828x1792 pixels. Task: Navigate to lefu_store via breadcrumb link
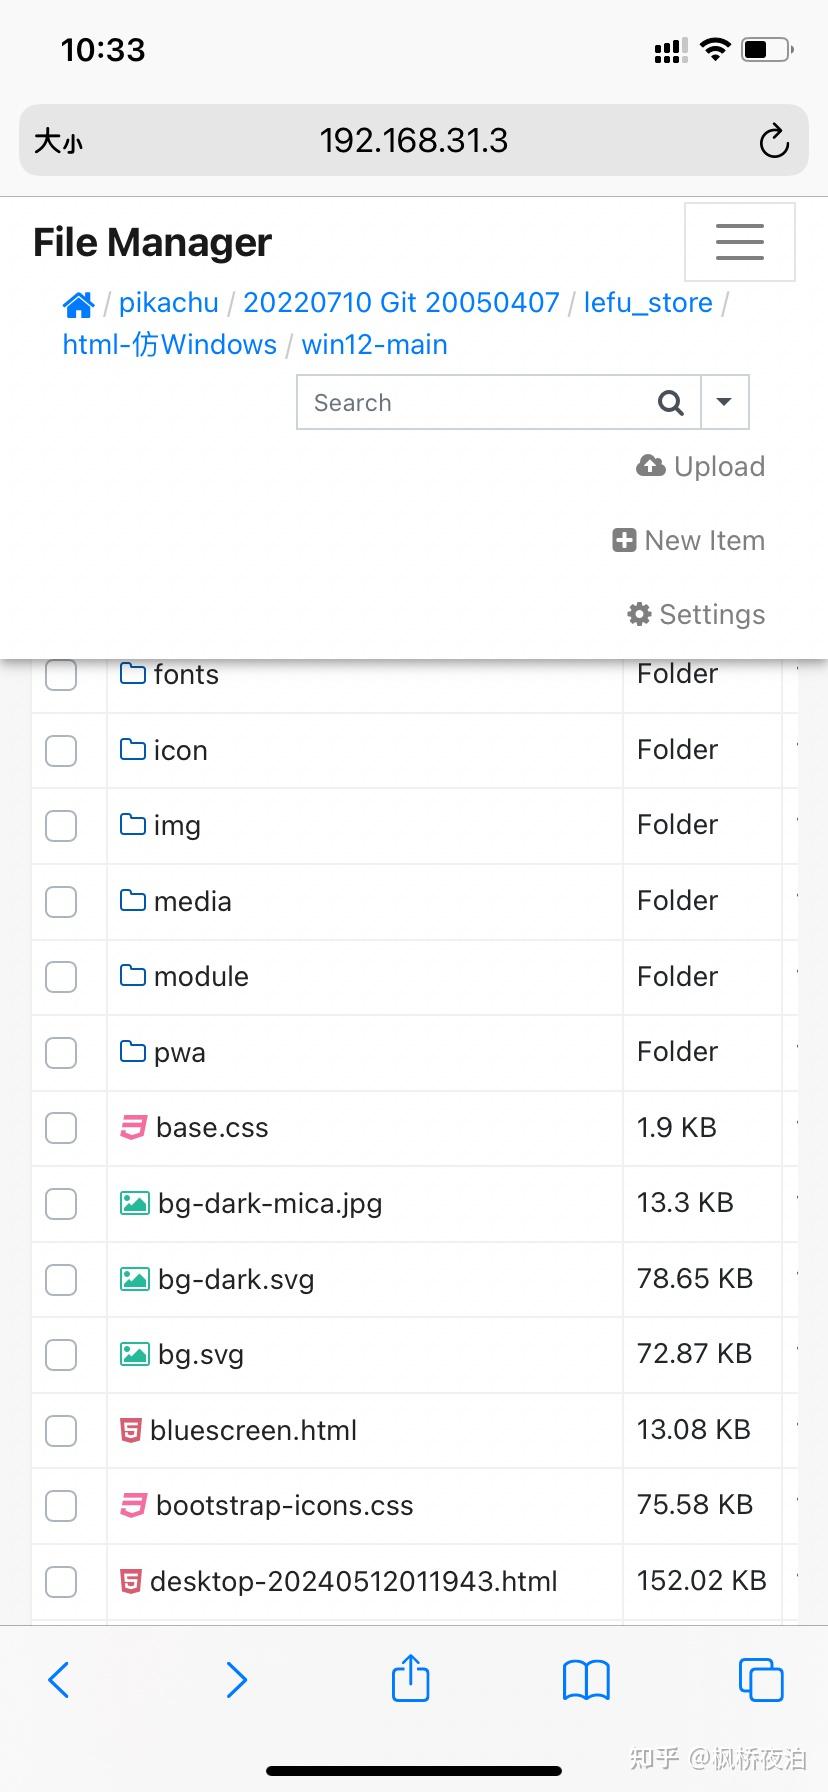[x=647, y=303]
